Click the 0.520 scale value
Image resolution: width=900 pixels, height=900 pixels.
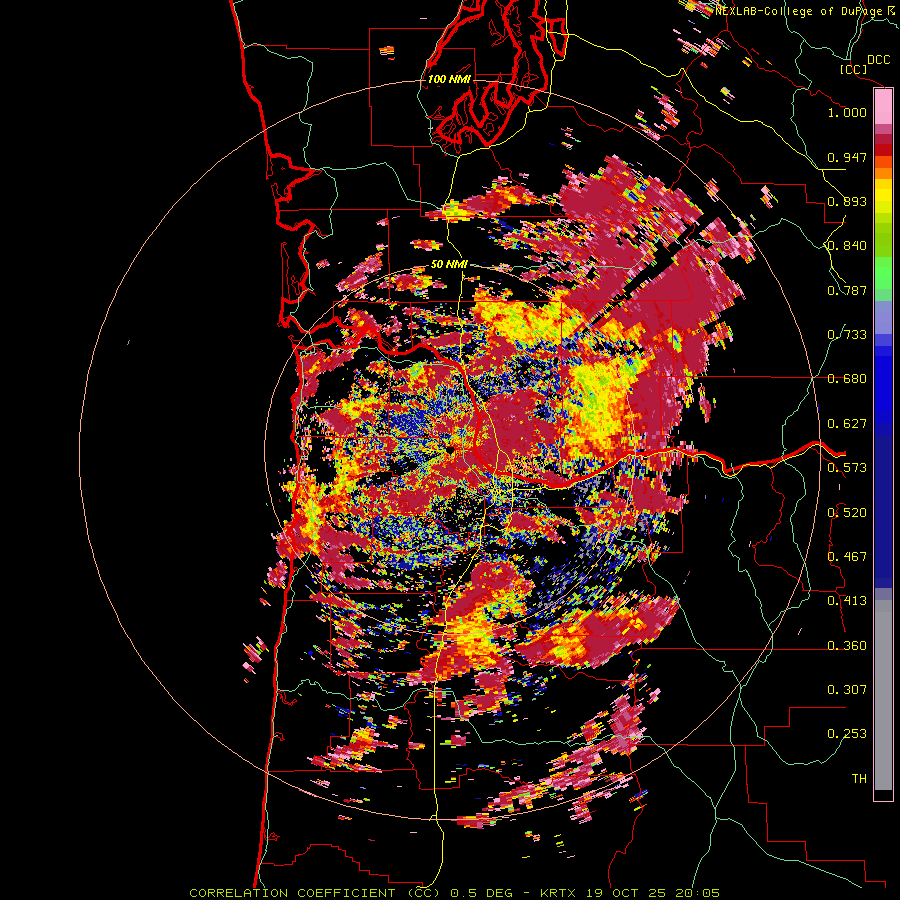(847, 513)
